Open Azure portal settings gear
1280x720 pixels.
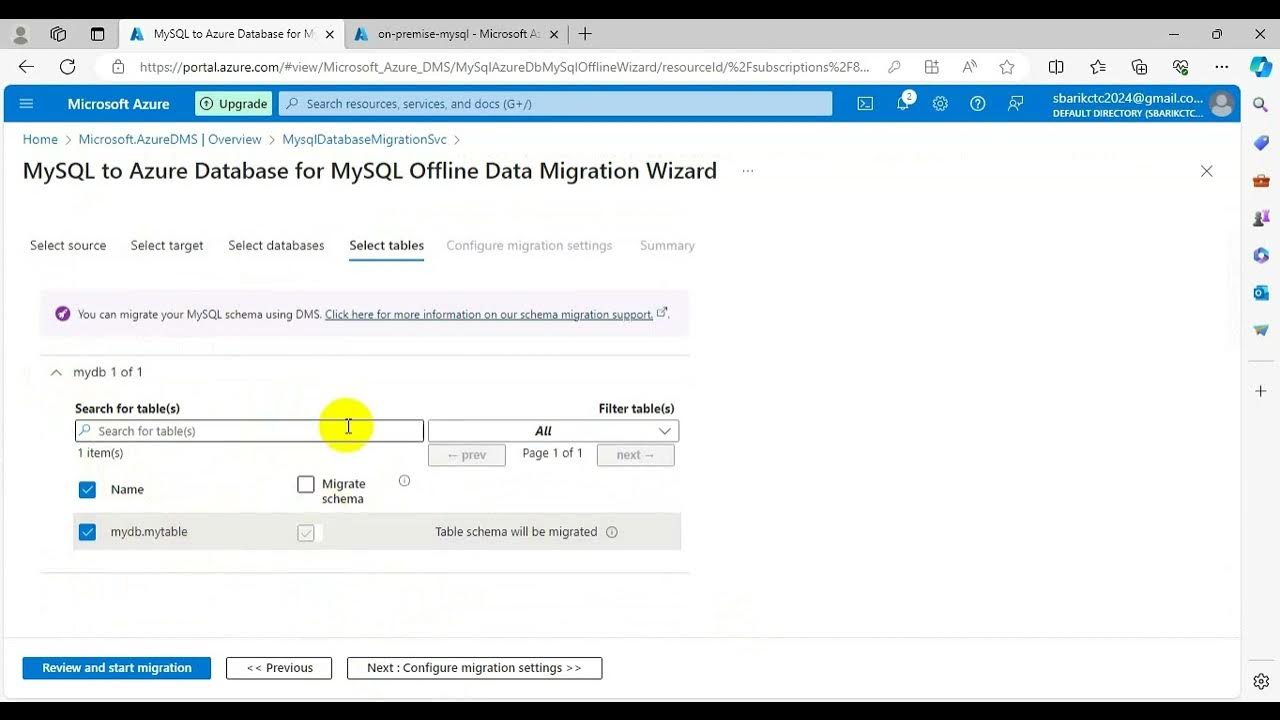(940, 104)
